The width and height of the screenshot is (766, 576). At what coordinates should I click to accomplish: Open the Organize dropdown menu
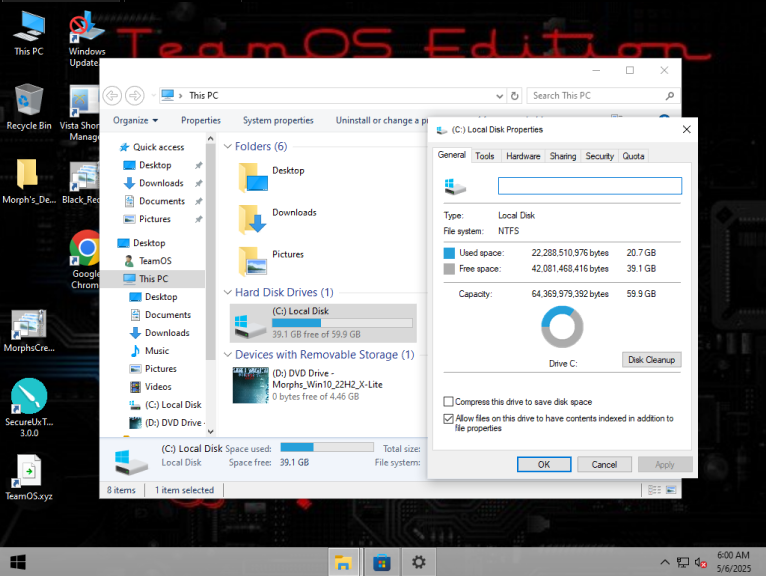(x=135, y=120)
